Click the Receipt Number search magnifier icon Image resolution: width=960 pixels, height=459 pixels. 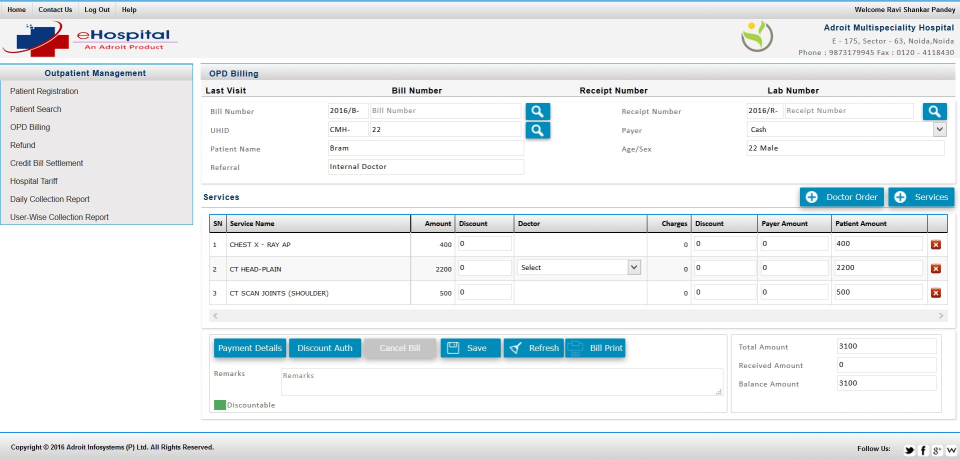click(934, 111)
